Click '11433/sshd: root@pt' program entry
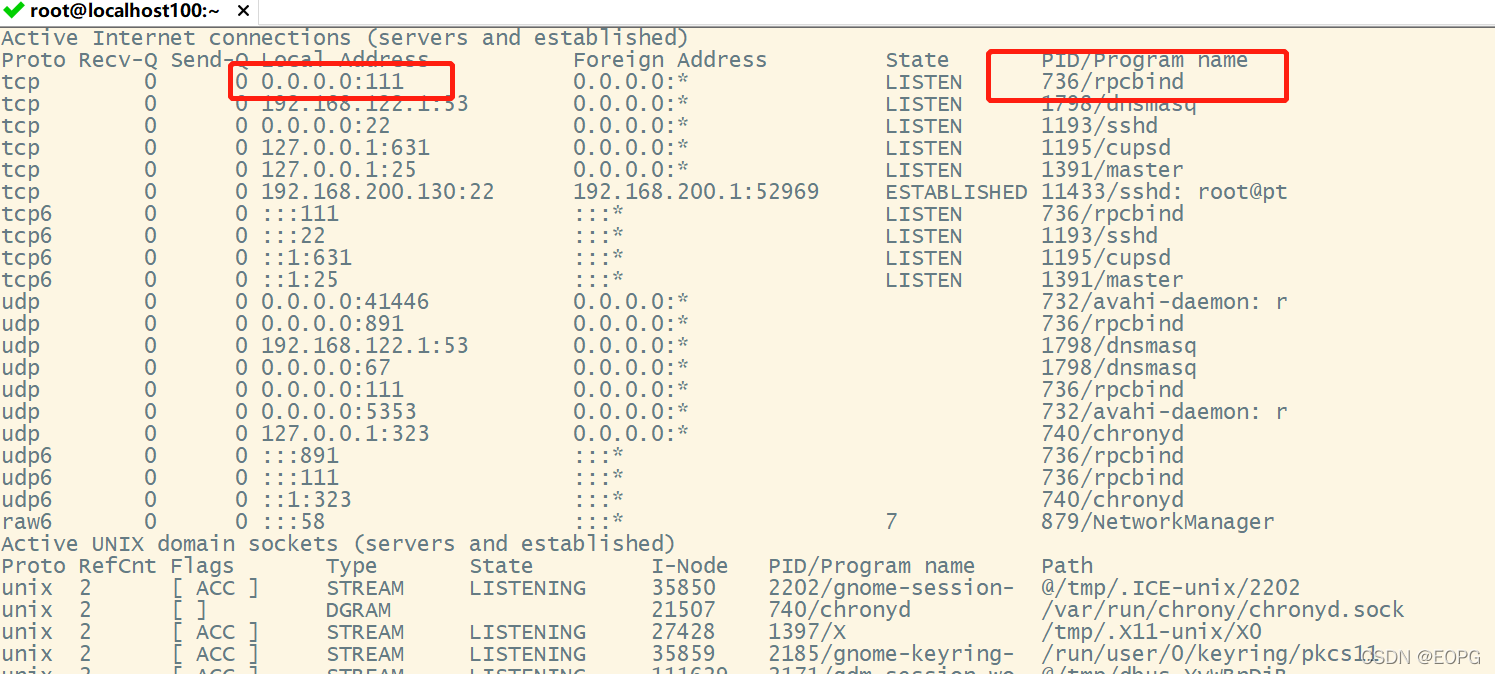 pos(1164,192)
